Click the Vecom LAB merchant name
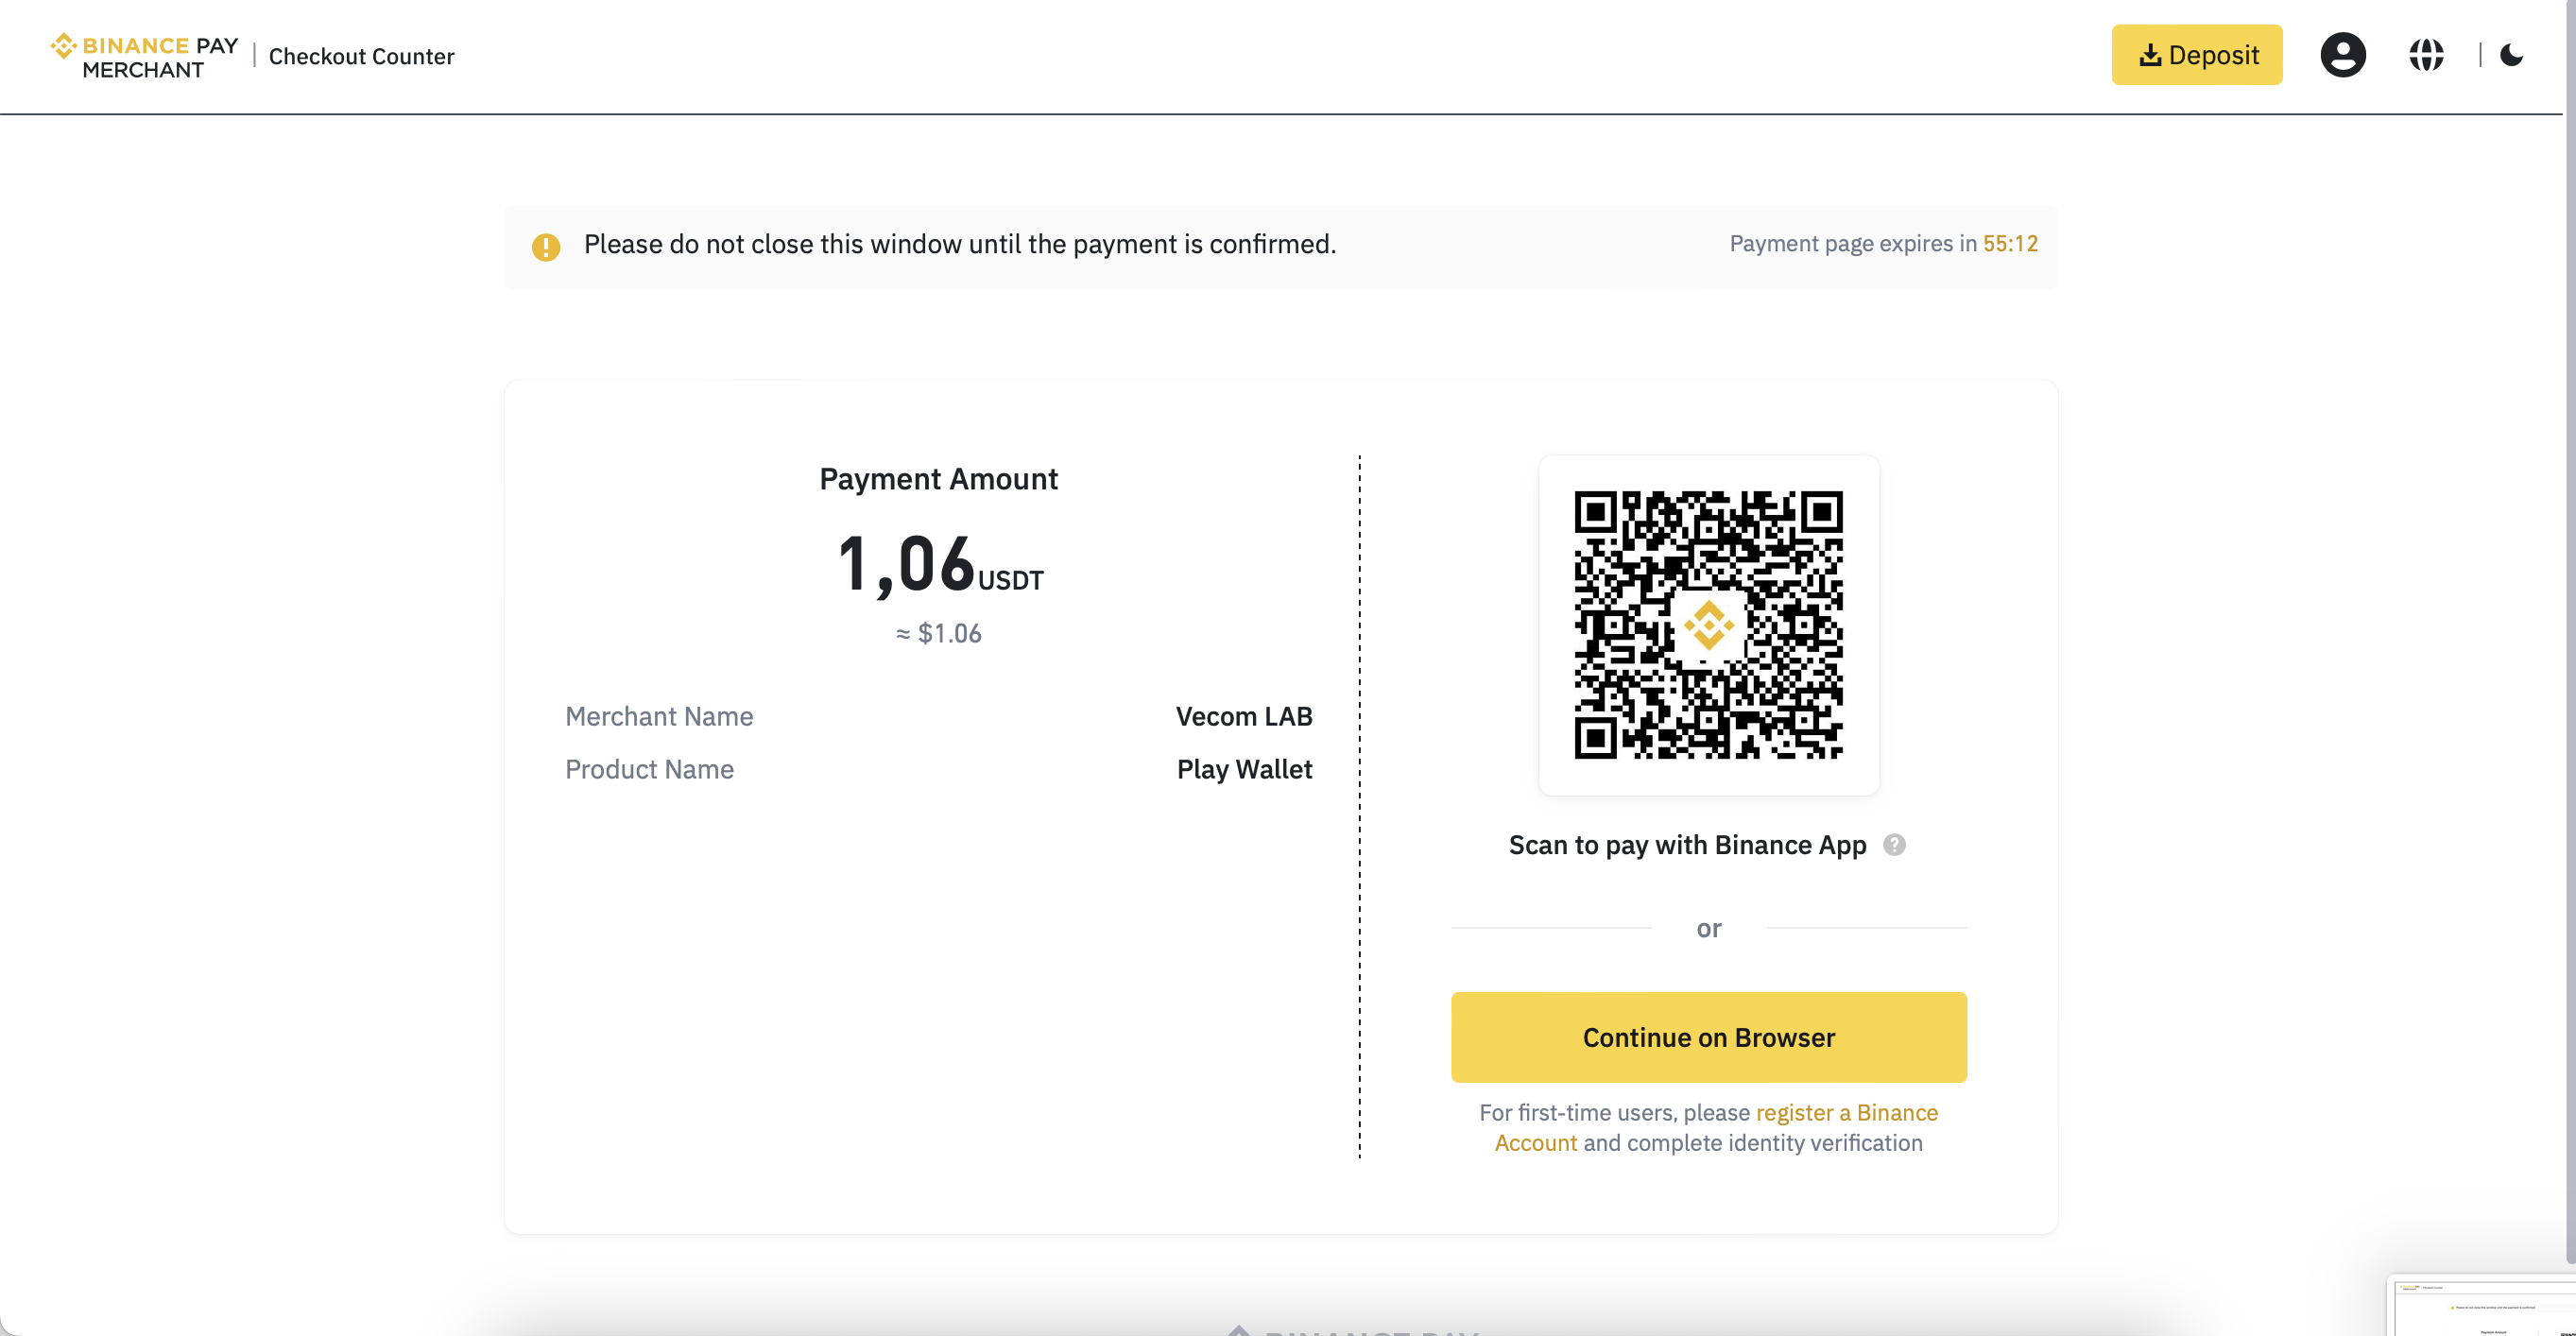This screenshot has height=1336, width=2576. [1243, 717]
